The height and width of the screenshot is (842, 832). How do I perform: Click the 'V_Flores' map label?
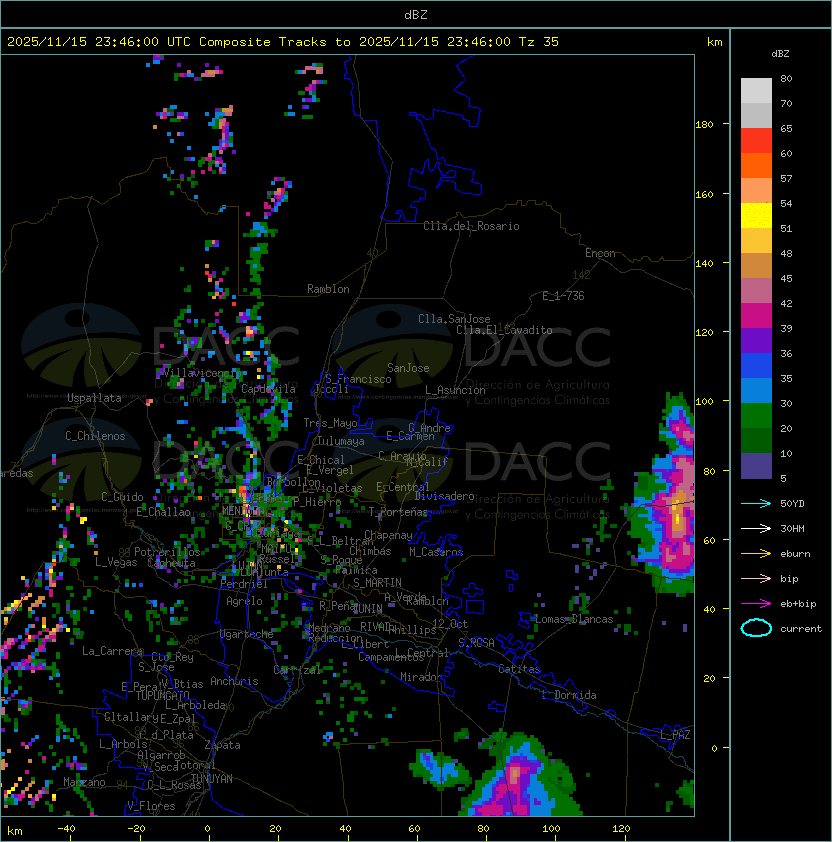[x=151, y=806]
